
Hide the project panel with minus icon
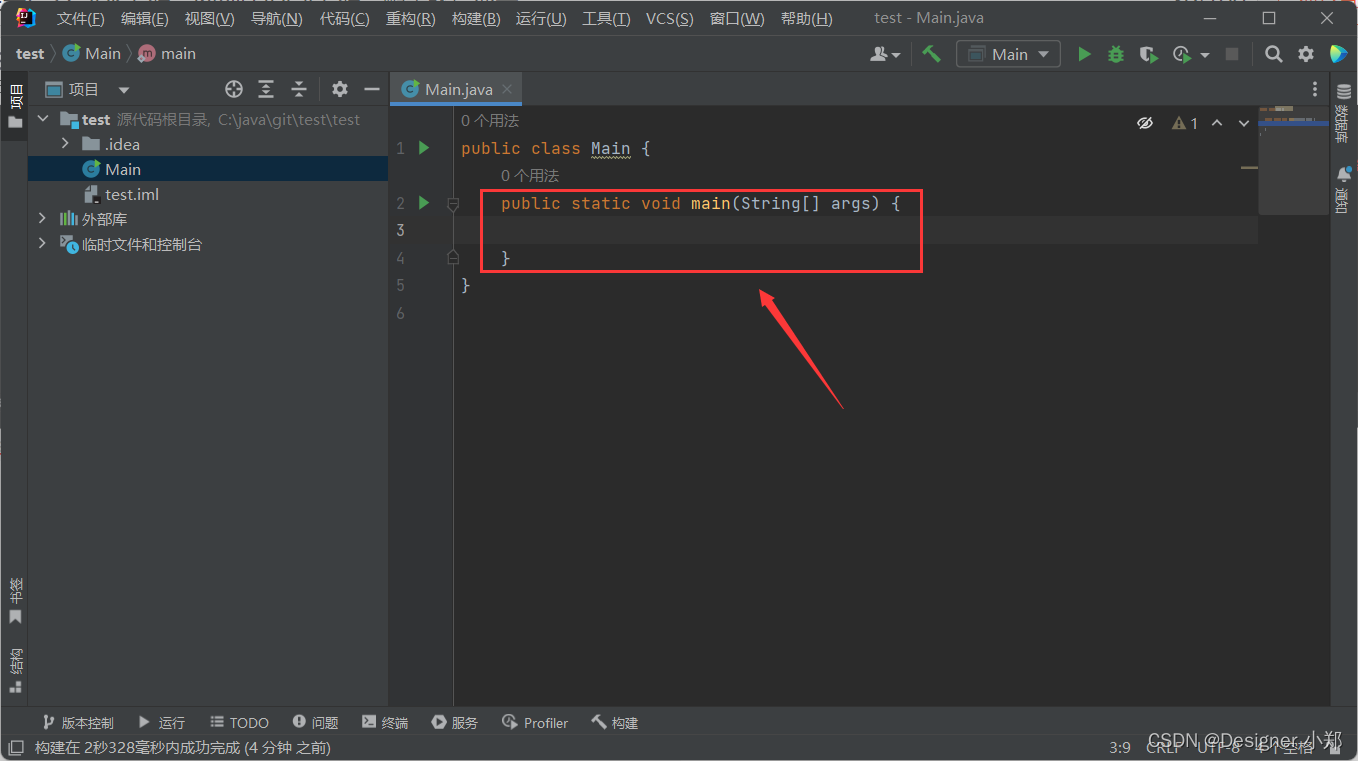pos(372,89)
